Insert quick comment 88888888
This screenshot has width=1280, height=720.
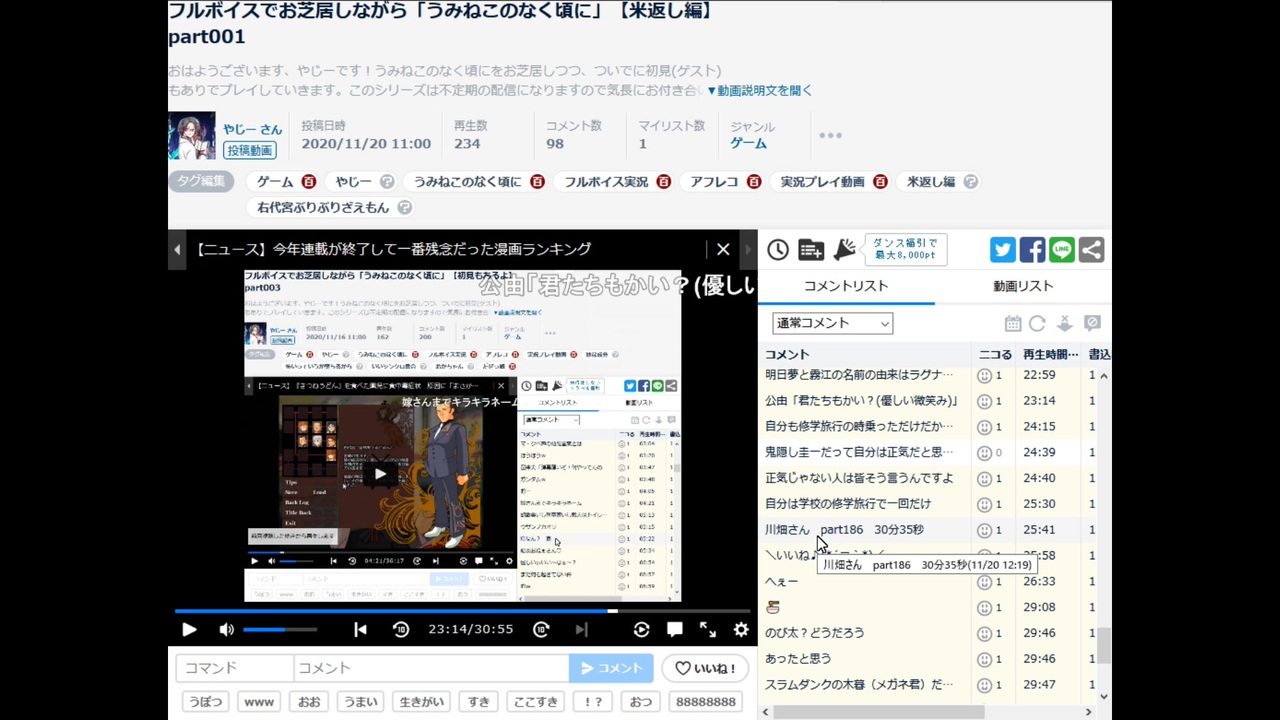point(706,702)
